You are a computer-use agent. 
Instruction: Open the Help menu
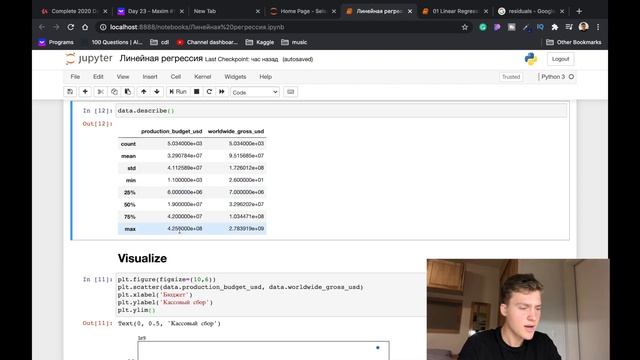(265, 77)
